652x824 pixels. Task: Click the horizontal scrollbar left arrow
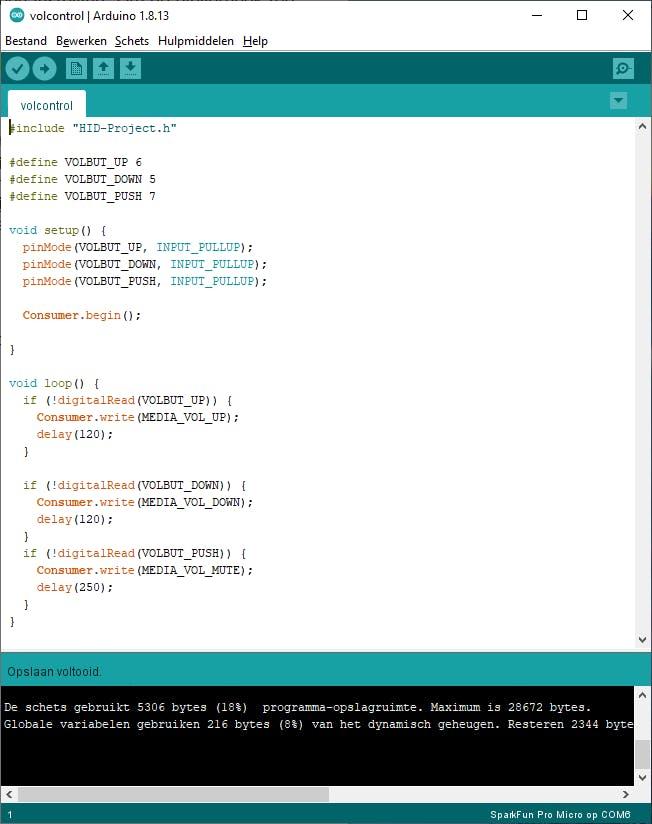pyautogui.click(x=9, y=794)
